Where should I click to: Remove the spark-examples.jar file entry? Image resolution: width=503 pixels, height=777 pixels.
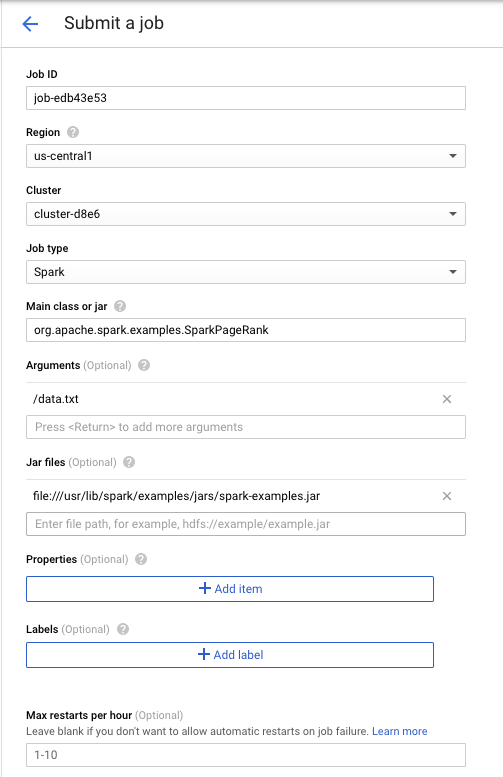tap(447, 496)
